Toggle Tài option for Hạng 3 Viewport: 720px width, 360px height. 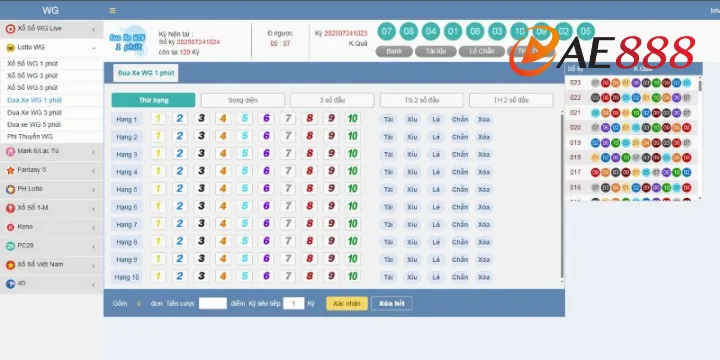(388, 154)
